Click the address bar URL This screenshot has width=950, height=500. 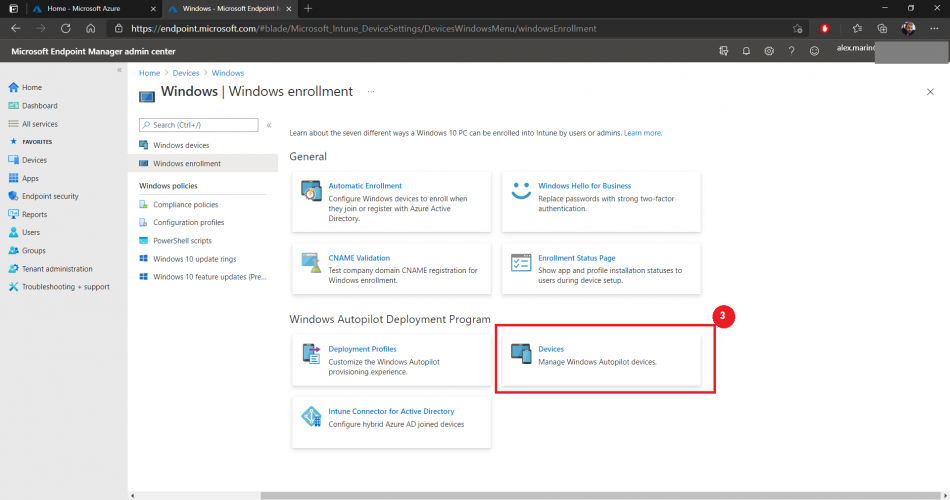[364, 28]
